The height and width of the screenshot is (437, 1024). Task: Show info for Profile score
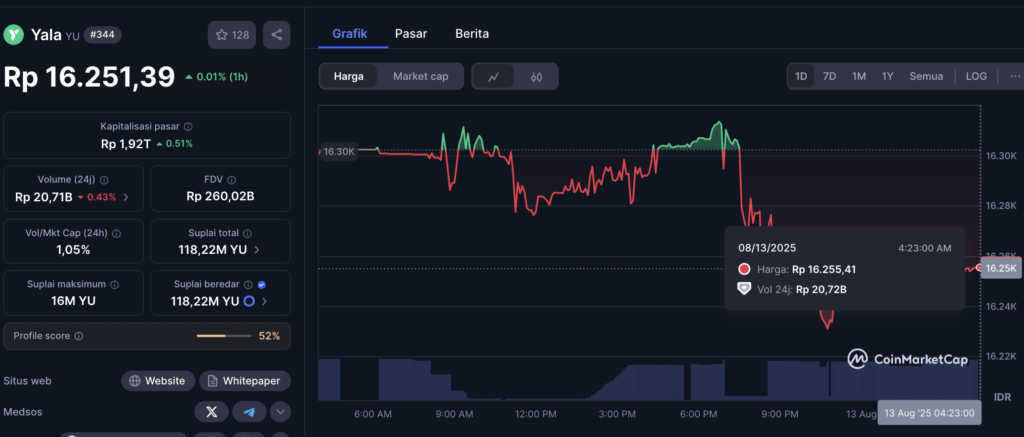pyautogui.click(x=78, y=336)
